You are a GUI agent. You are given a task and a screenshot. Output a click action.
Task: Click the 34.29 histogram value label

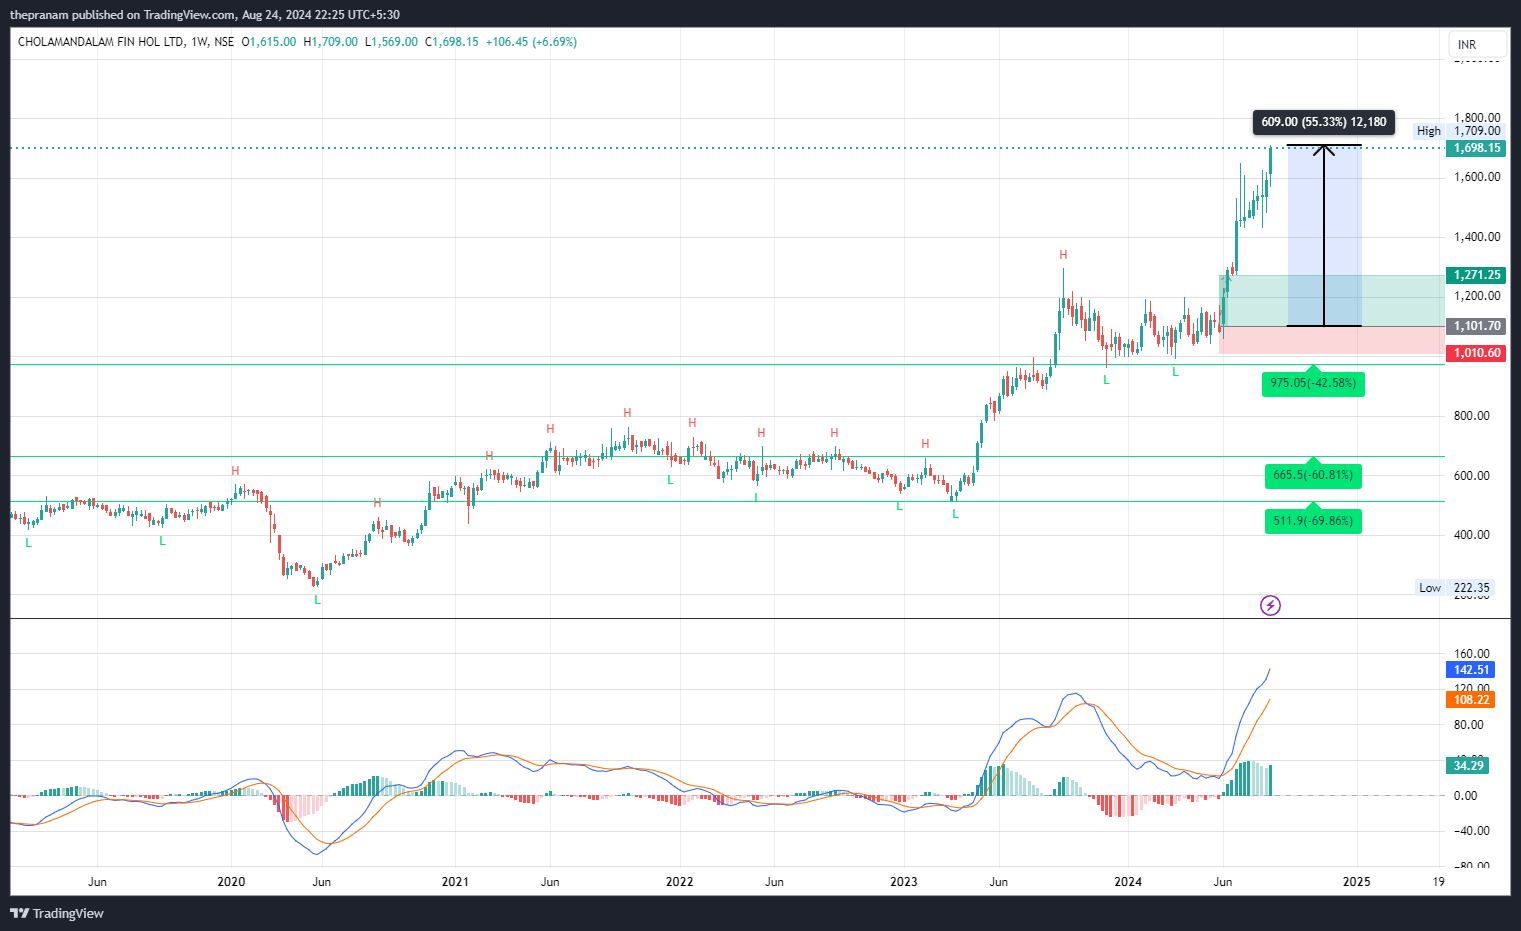1468,766
